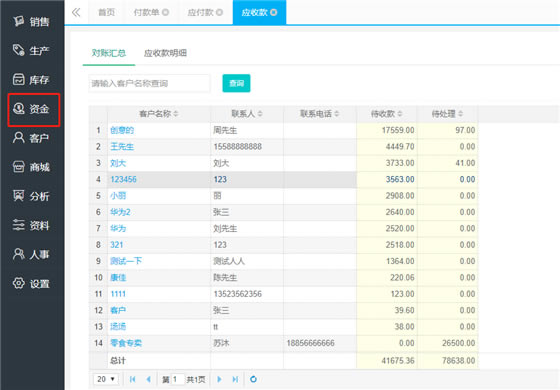Sort by 客户名称 column arrows

176,114
